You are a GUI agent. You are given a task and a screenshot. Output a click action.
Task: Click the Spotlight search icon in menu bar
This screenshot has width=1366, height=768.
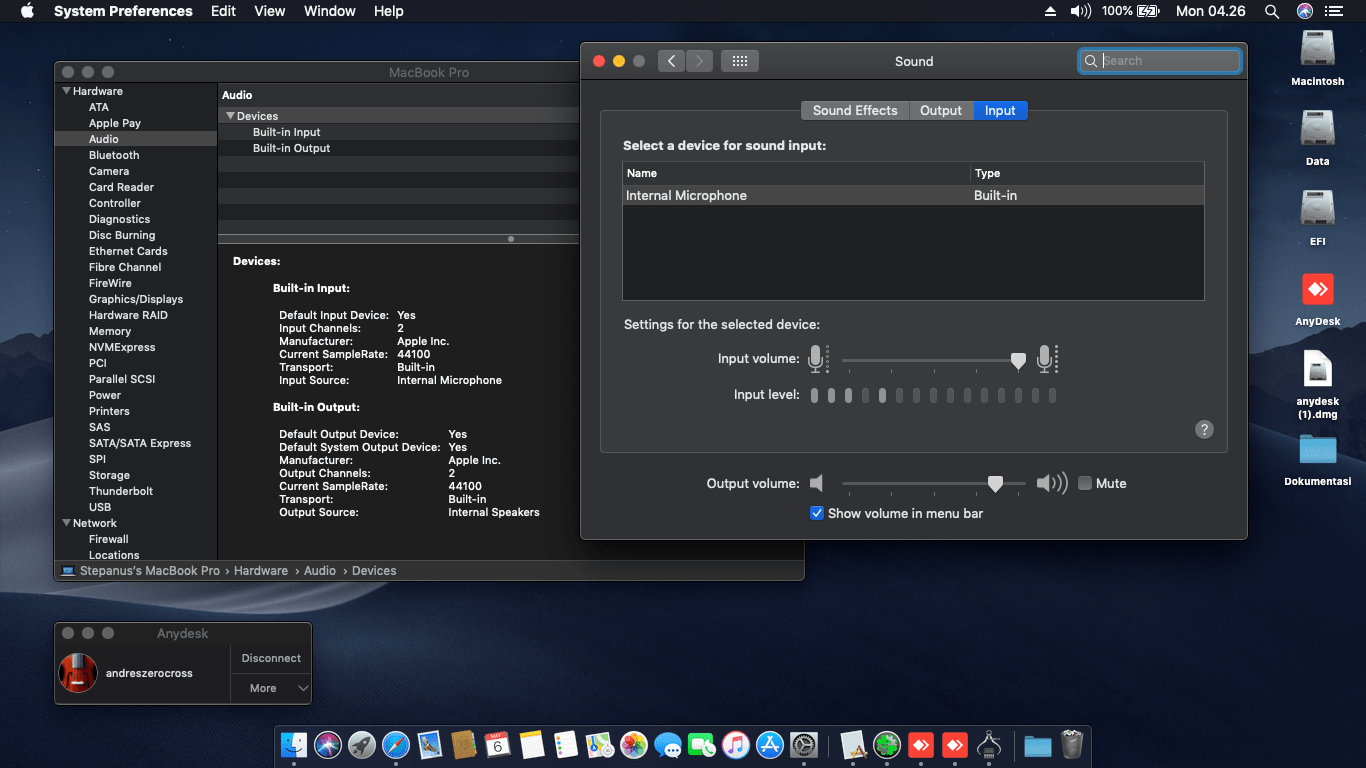pos(1271,11)
